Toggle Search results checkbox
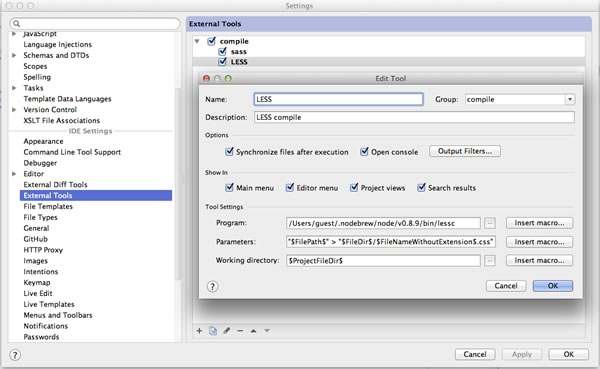Image resolution: width=600 pixels, height=369 pixels. 421,188
